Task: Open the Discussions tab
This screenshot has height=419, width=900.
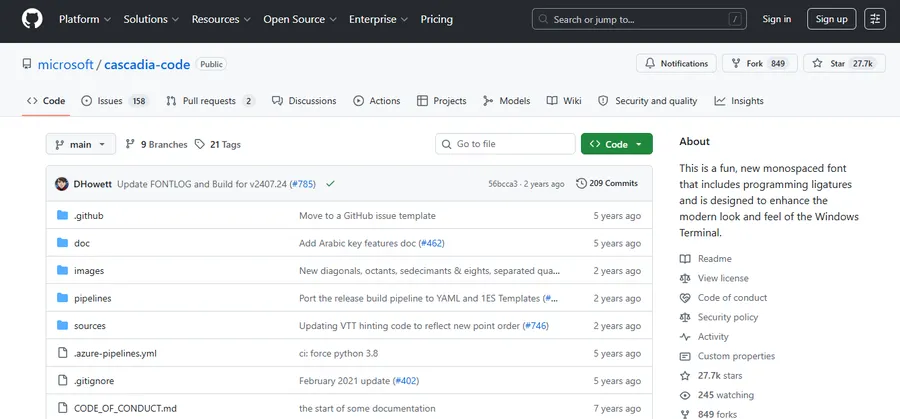Action: click(304, 101)
